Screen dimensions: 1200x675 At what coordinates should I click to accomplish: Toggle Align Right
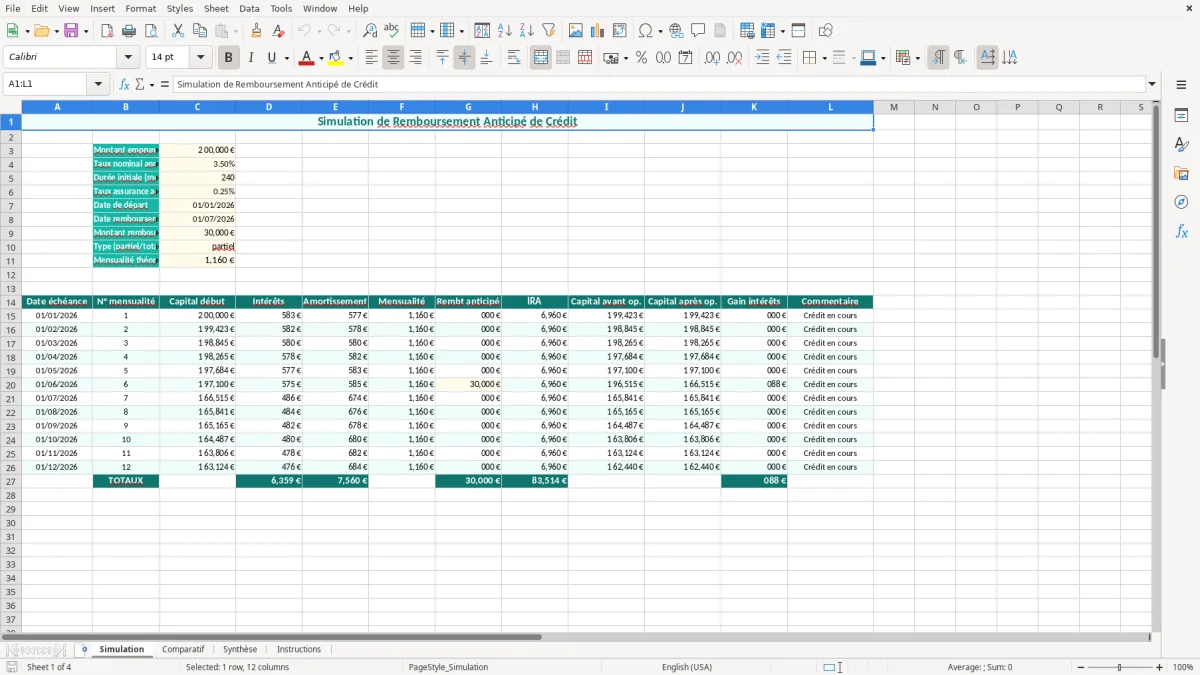tap(415, 58)
